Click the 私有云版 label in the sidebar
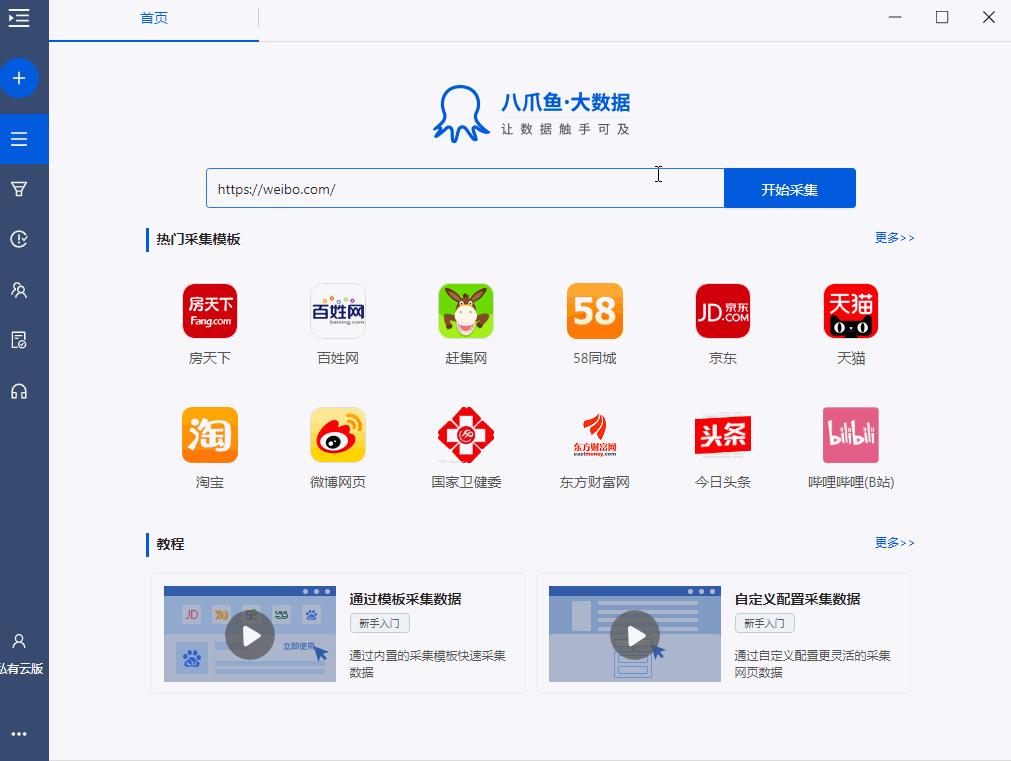Image resolution: width=1011 pixels, height=761 pixels. [x=21, y=669]
